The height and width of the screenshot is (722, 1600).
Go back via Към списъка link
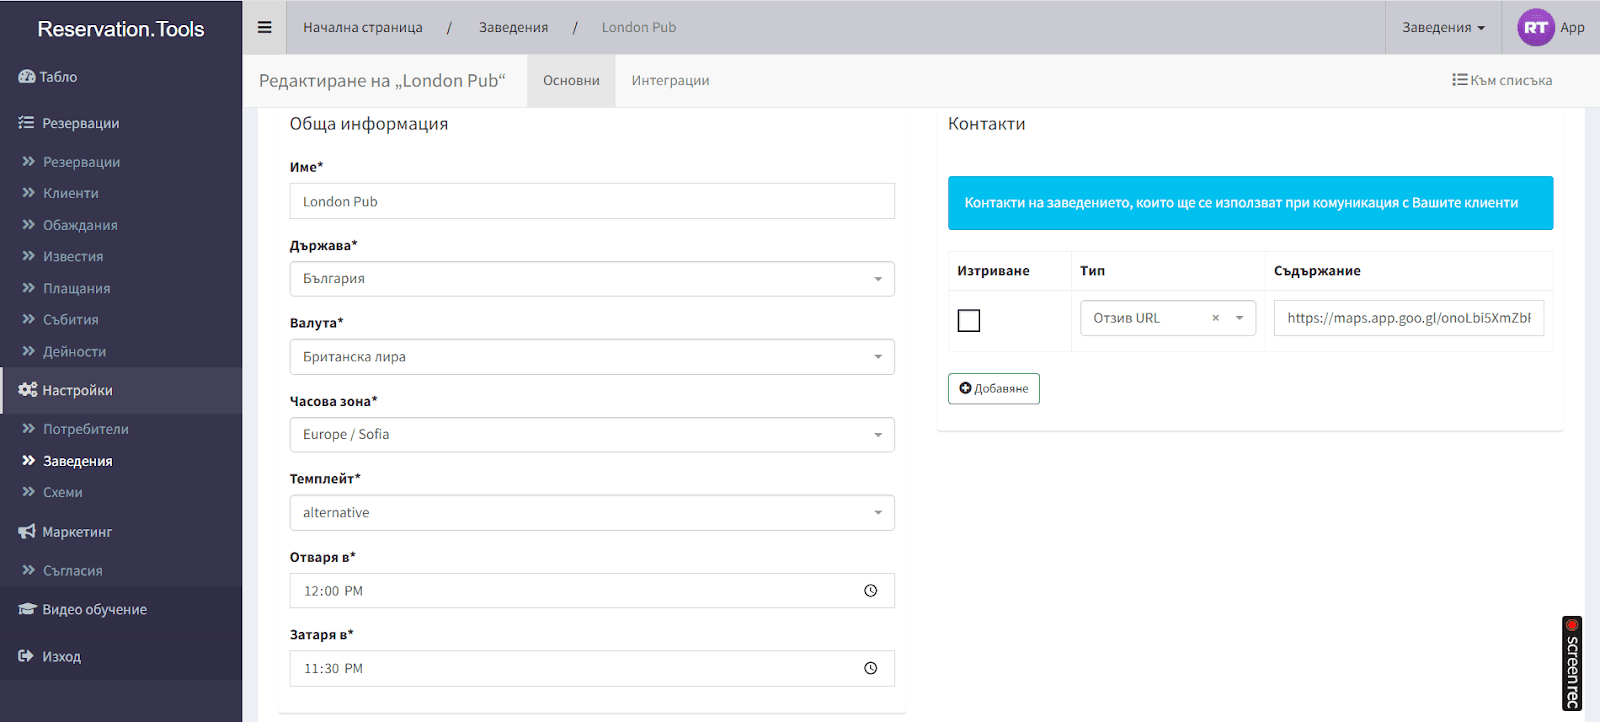click(1502, 81)
